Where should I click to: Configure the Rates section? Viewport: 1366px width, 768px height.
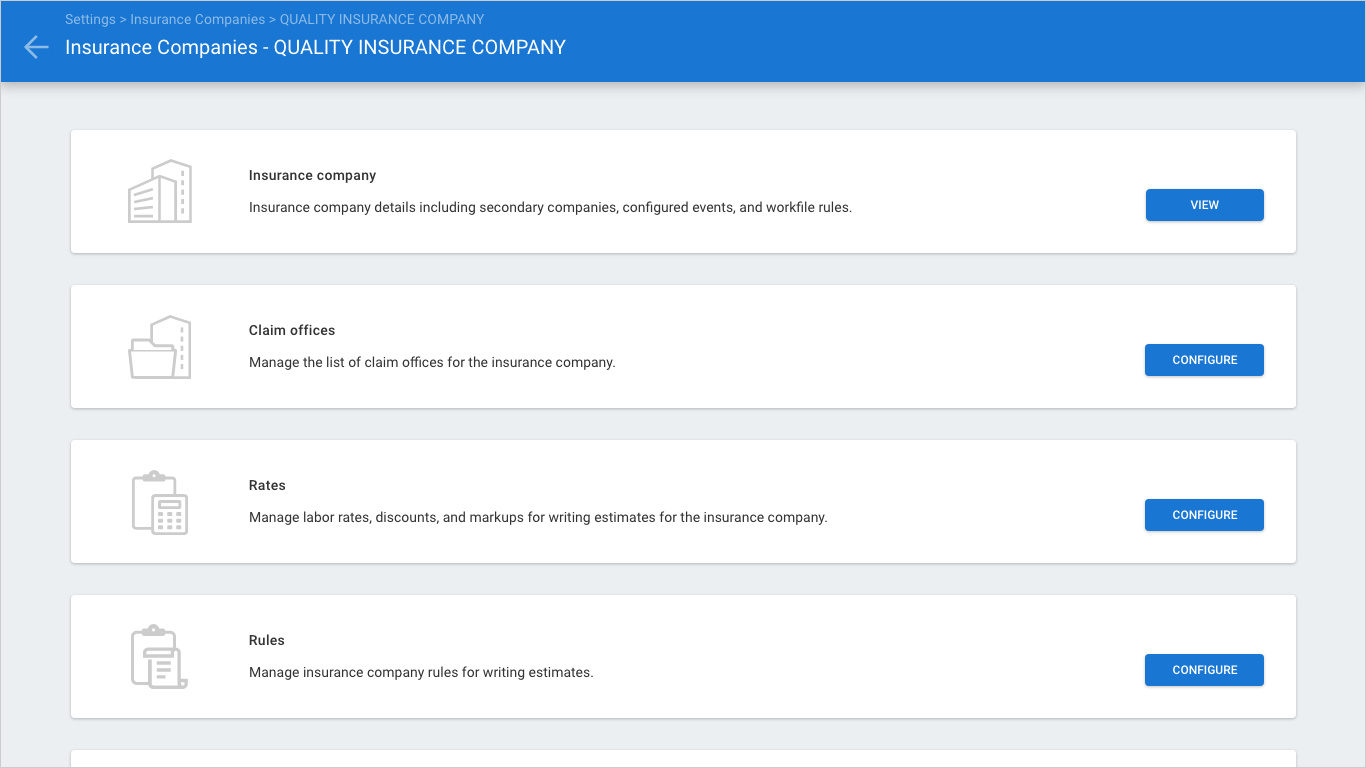pos(1204,515)
